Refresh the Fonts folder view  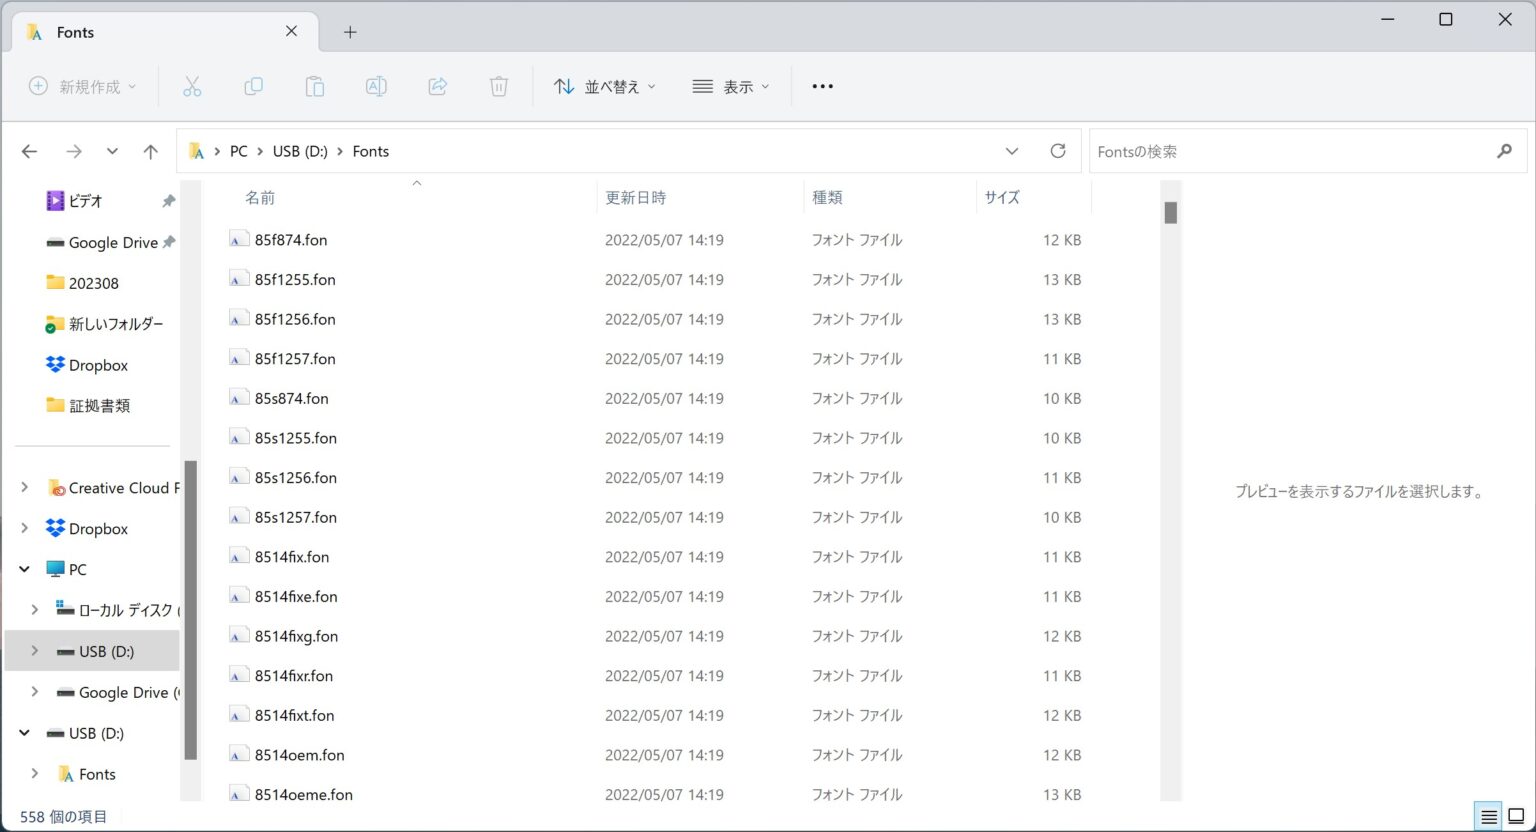pos(1057,151)
